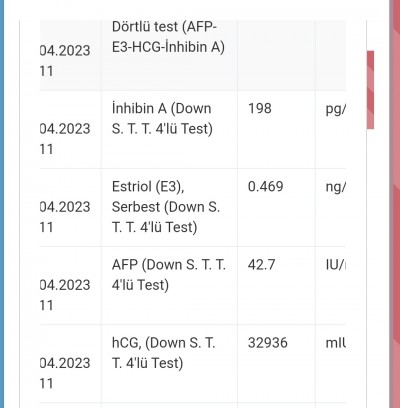Click the İnhibin A test name cell
400x408 pixels.
coord(169,130)
